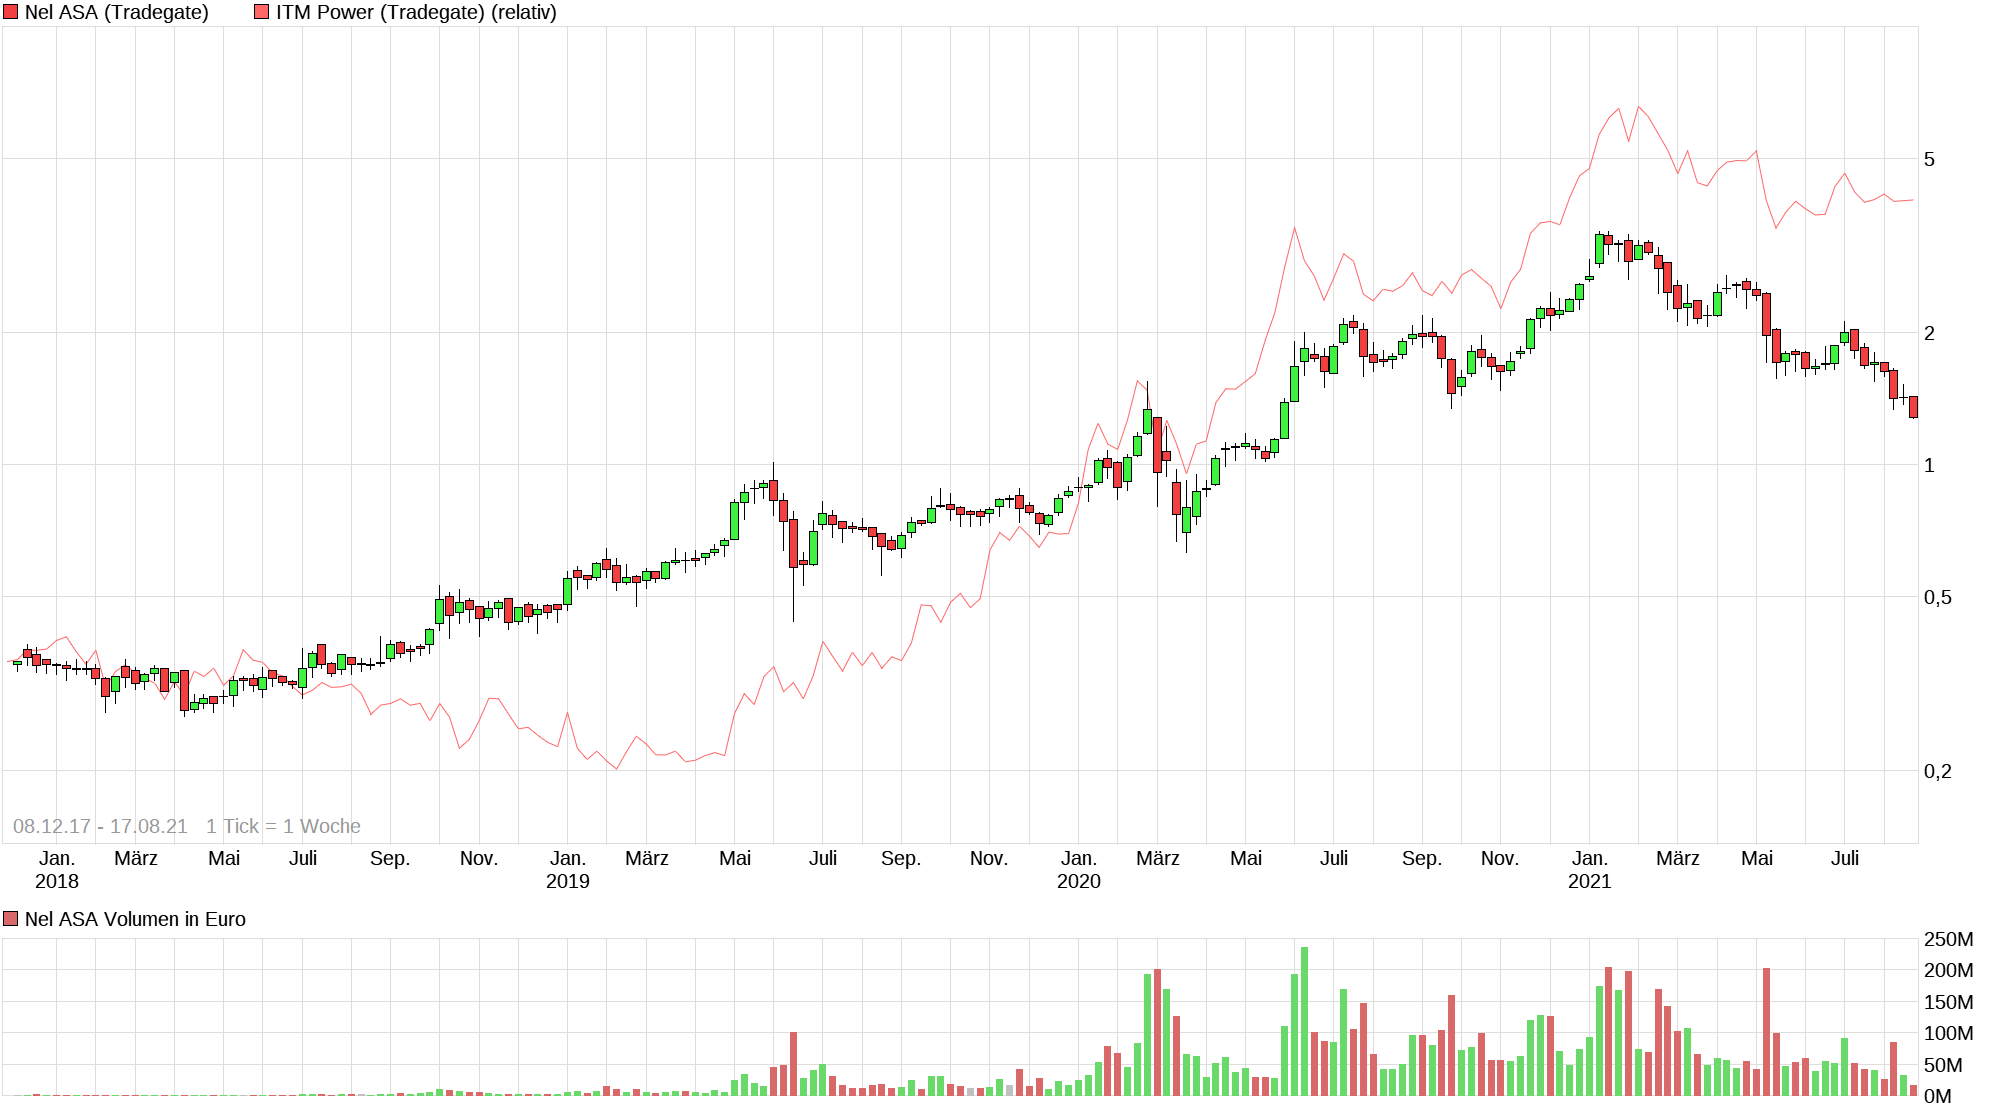The width and height of the screenshot is (1997, 1117).
Task: Select the Nel ASA (Tradegate) legend label
Action: coord(116,12)
